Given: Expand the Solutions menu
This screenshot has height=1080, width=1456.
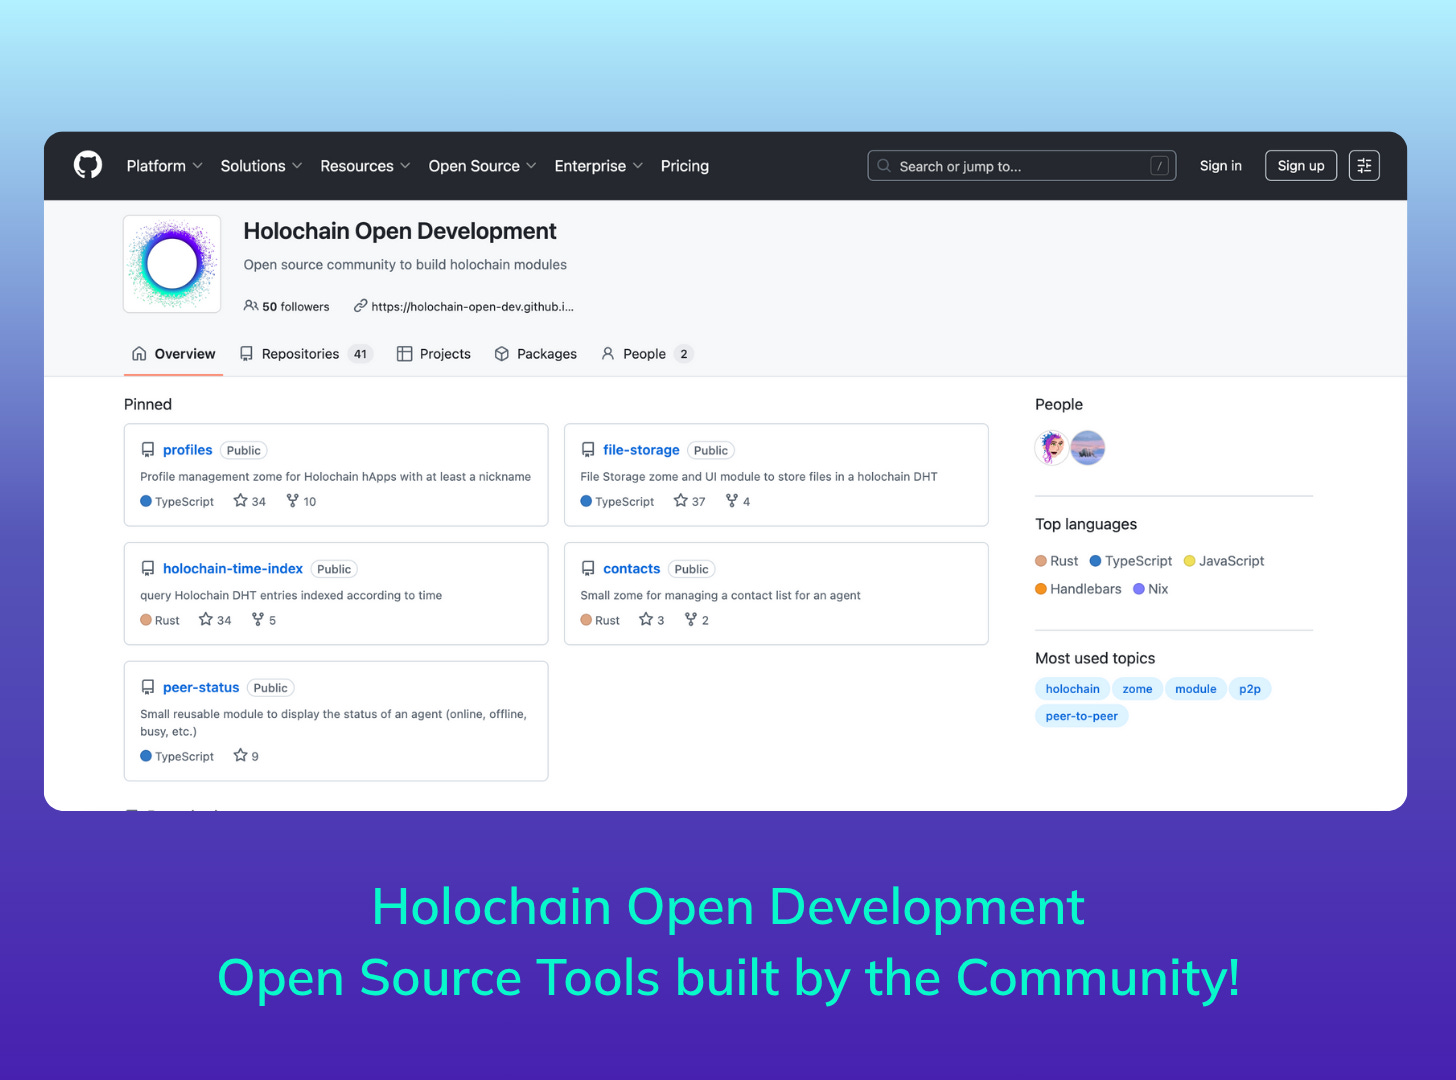Looking at the screenshot, I should pos(261,166).
